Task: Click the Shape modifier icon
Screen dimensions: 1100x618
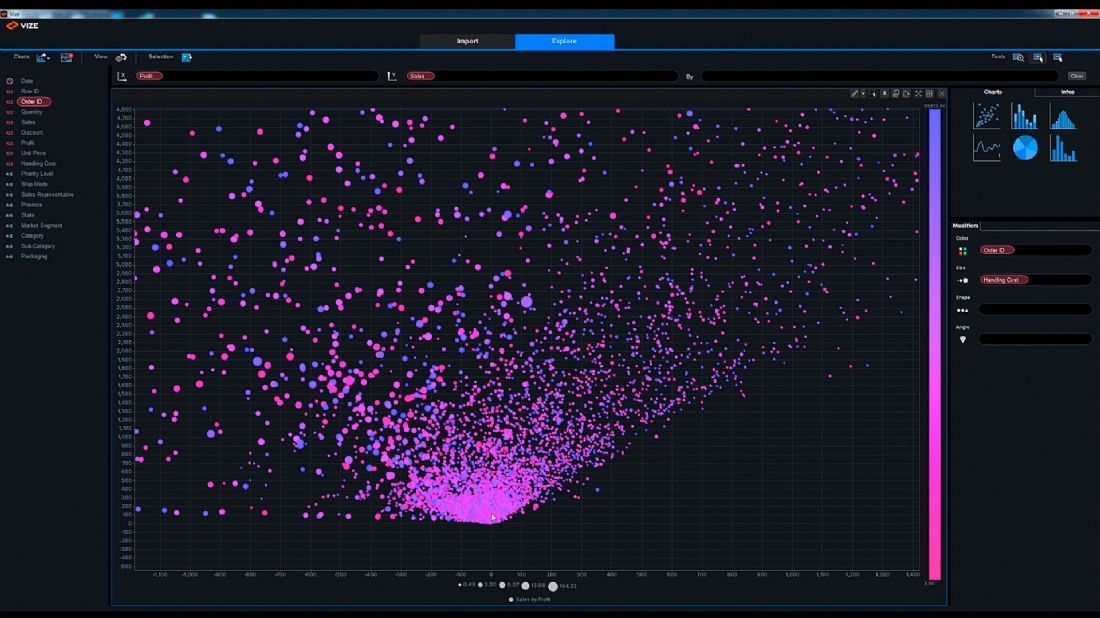Action: 962,310
